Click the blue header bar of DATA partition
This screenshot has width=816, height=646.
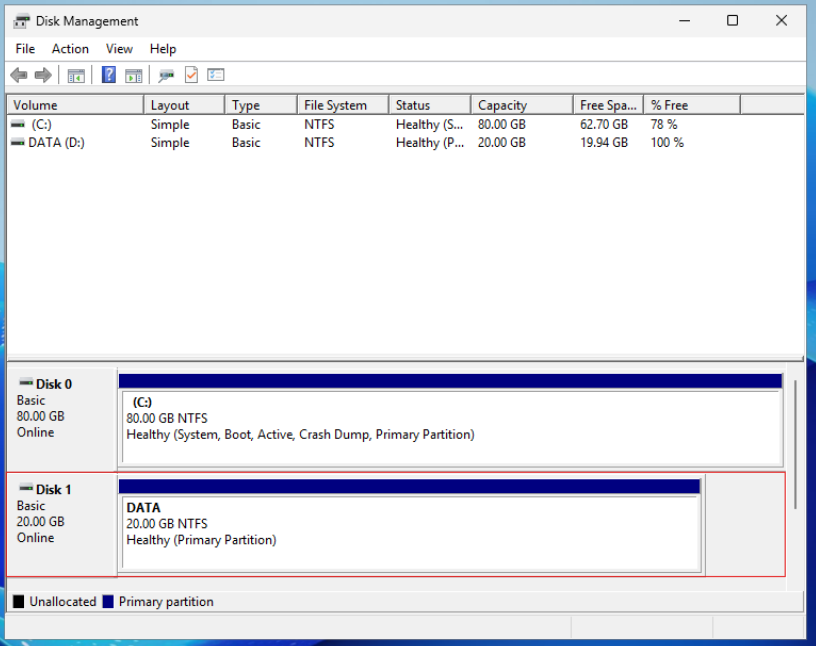click(x=410, y=486)
